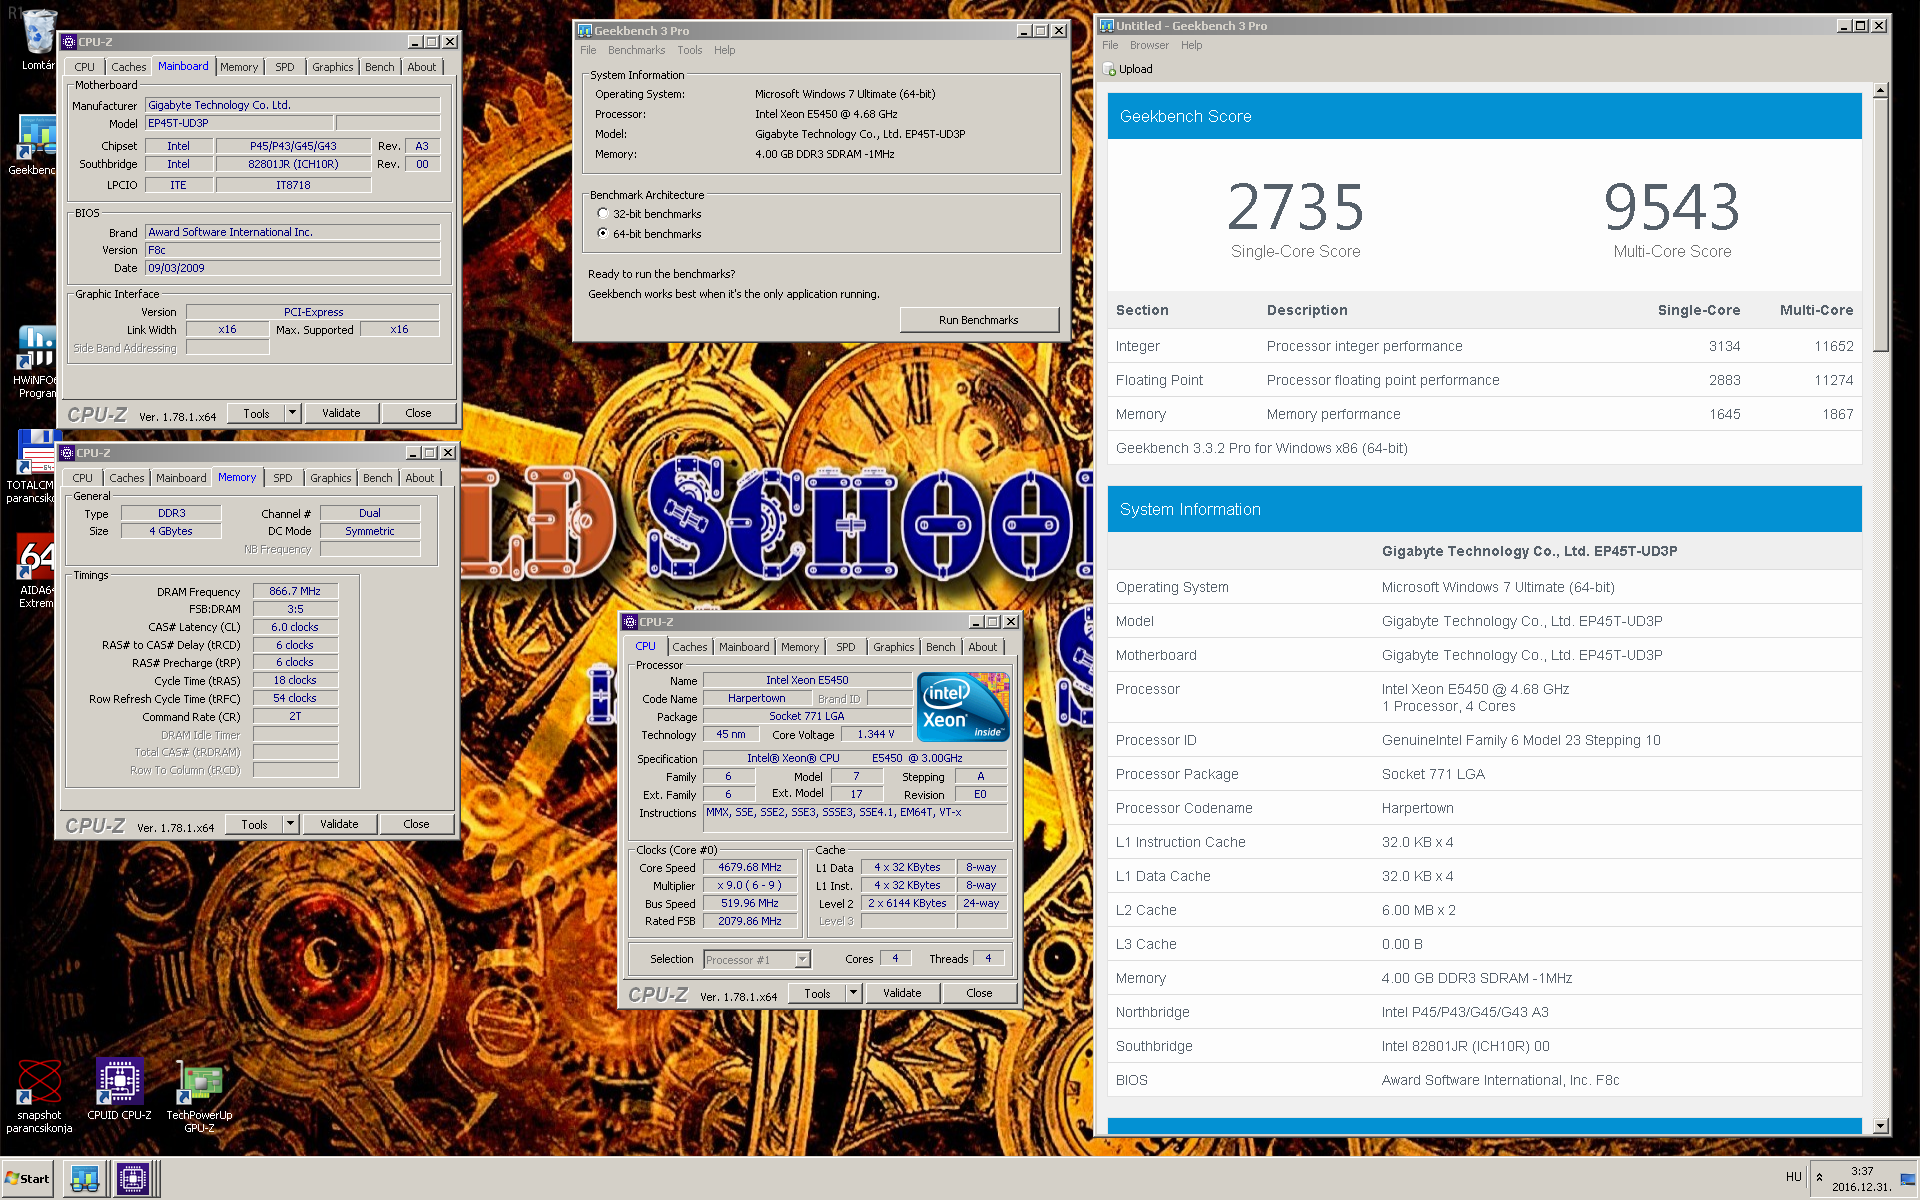Viewport: 1920px width, 1200px height.
Task: Switch to Graphics tab in Memory CPU-Z window
Action: (331, 478)
